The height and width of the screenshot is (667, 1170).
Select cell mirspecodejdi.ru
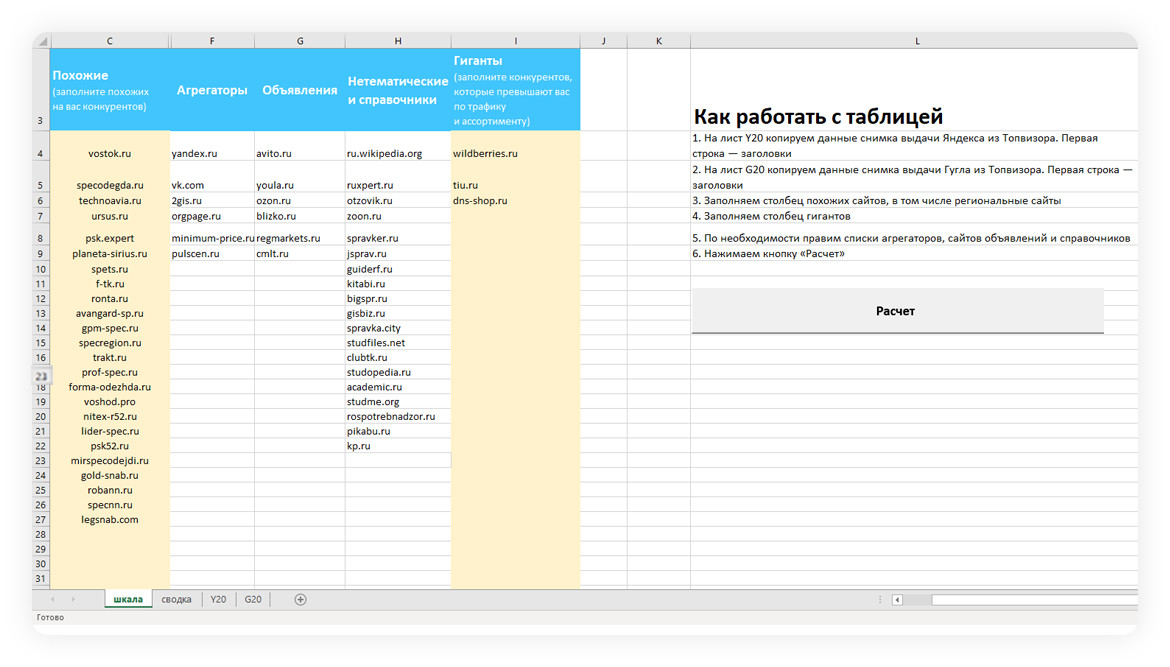[110, 460]
